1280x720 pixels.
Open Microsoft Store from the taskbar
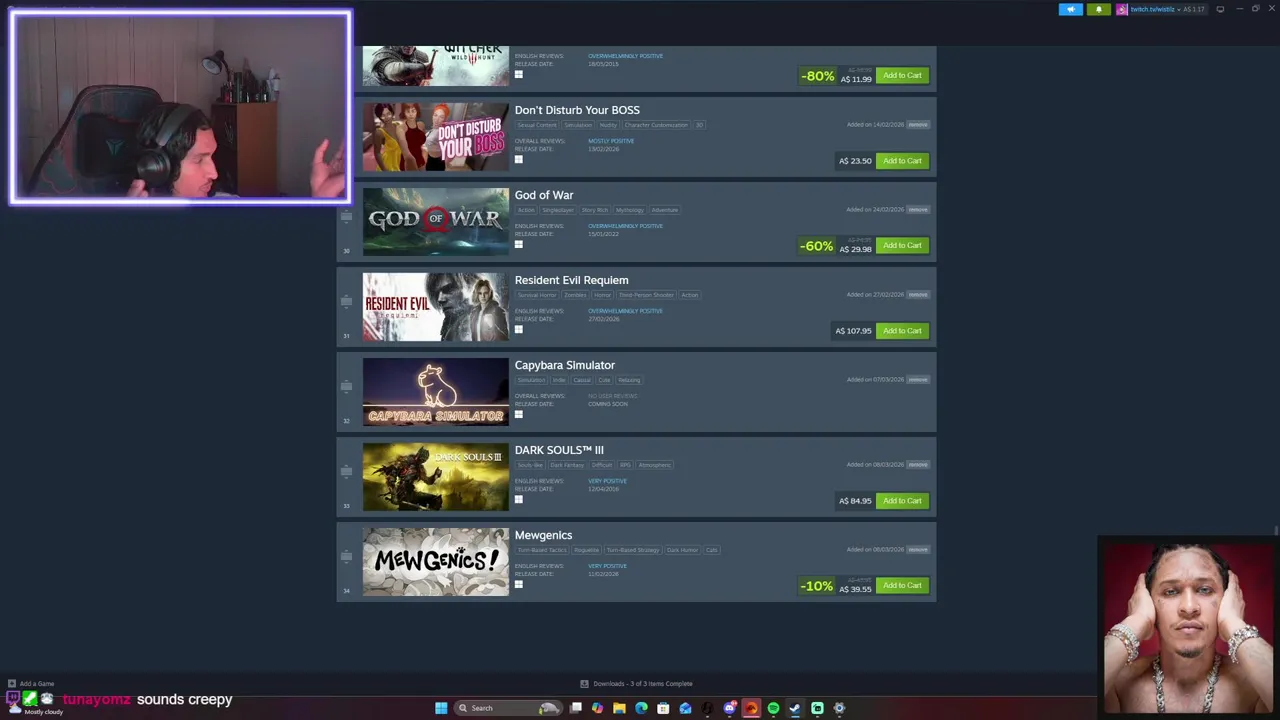663,708
